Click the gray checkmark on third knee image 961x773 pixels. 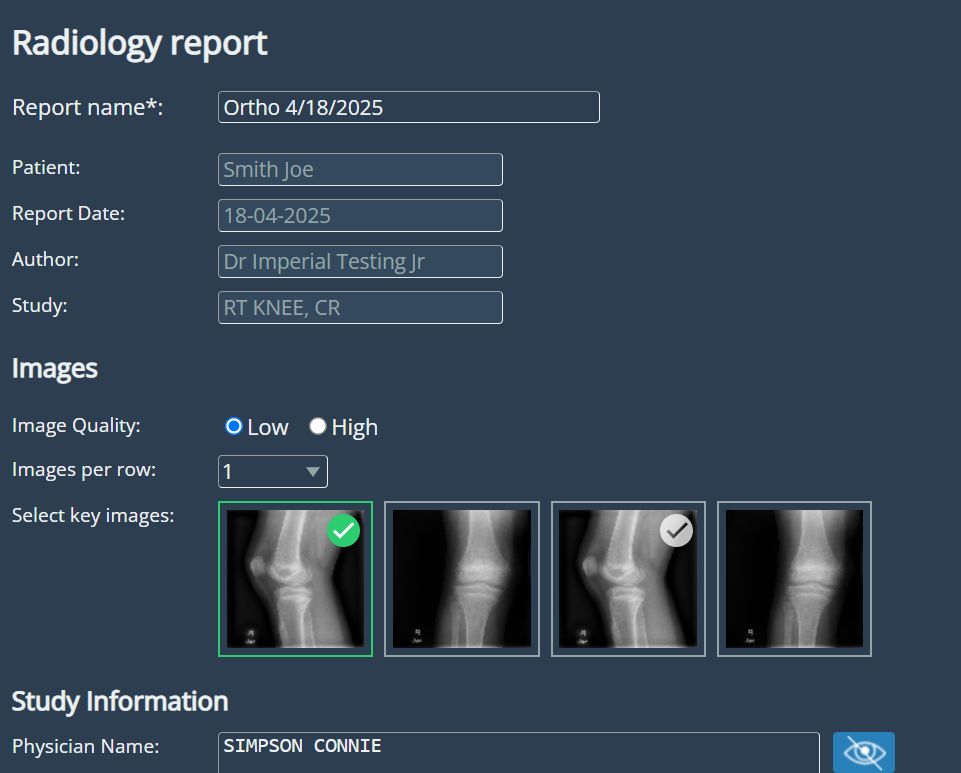(677, 531)
